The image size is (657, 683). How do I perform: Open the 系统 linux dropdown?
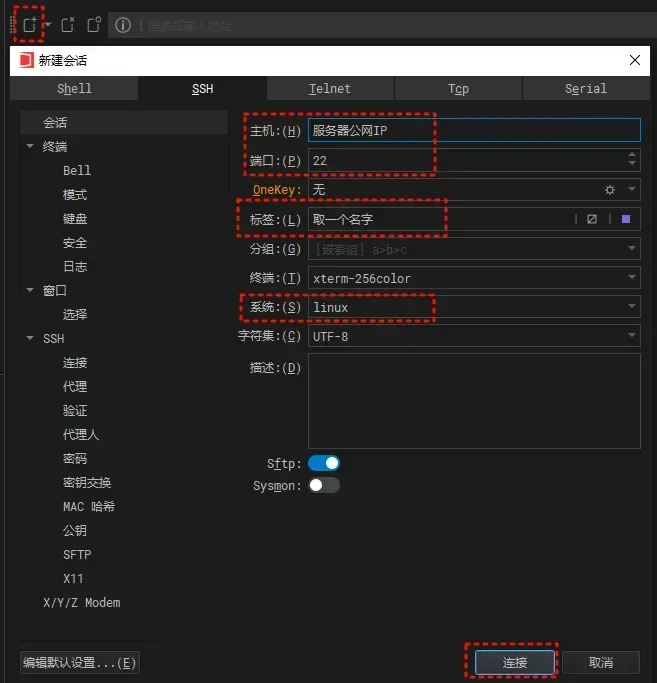pyautogui.click(x=632, y=307)
